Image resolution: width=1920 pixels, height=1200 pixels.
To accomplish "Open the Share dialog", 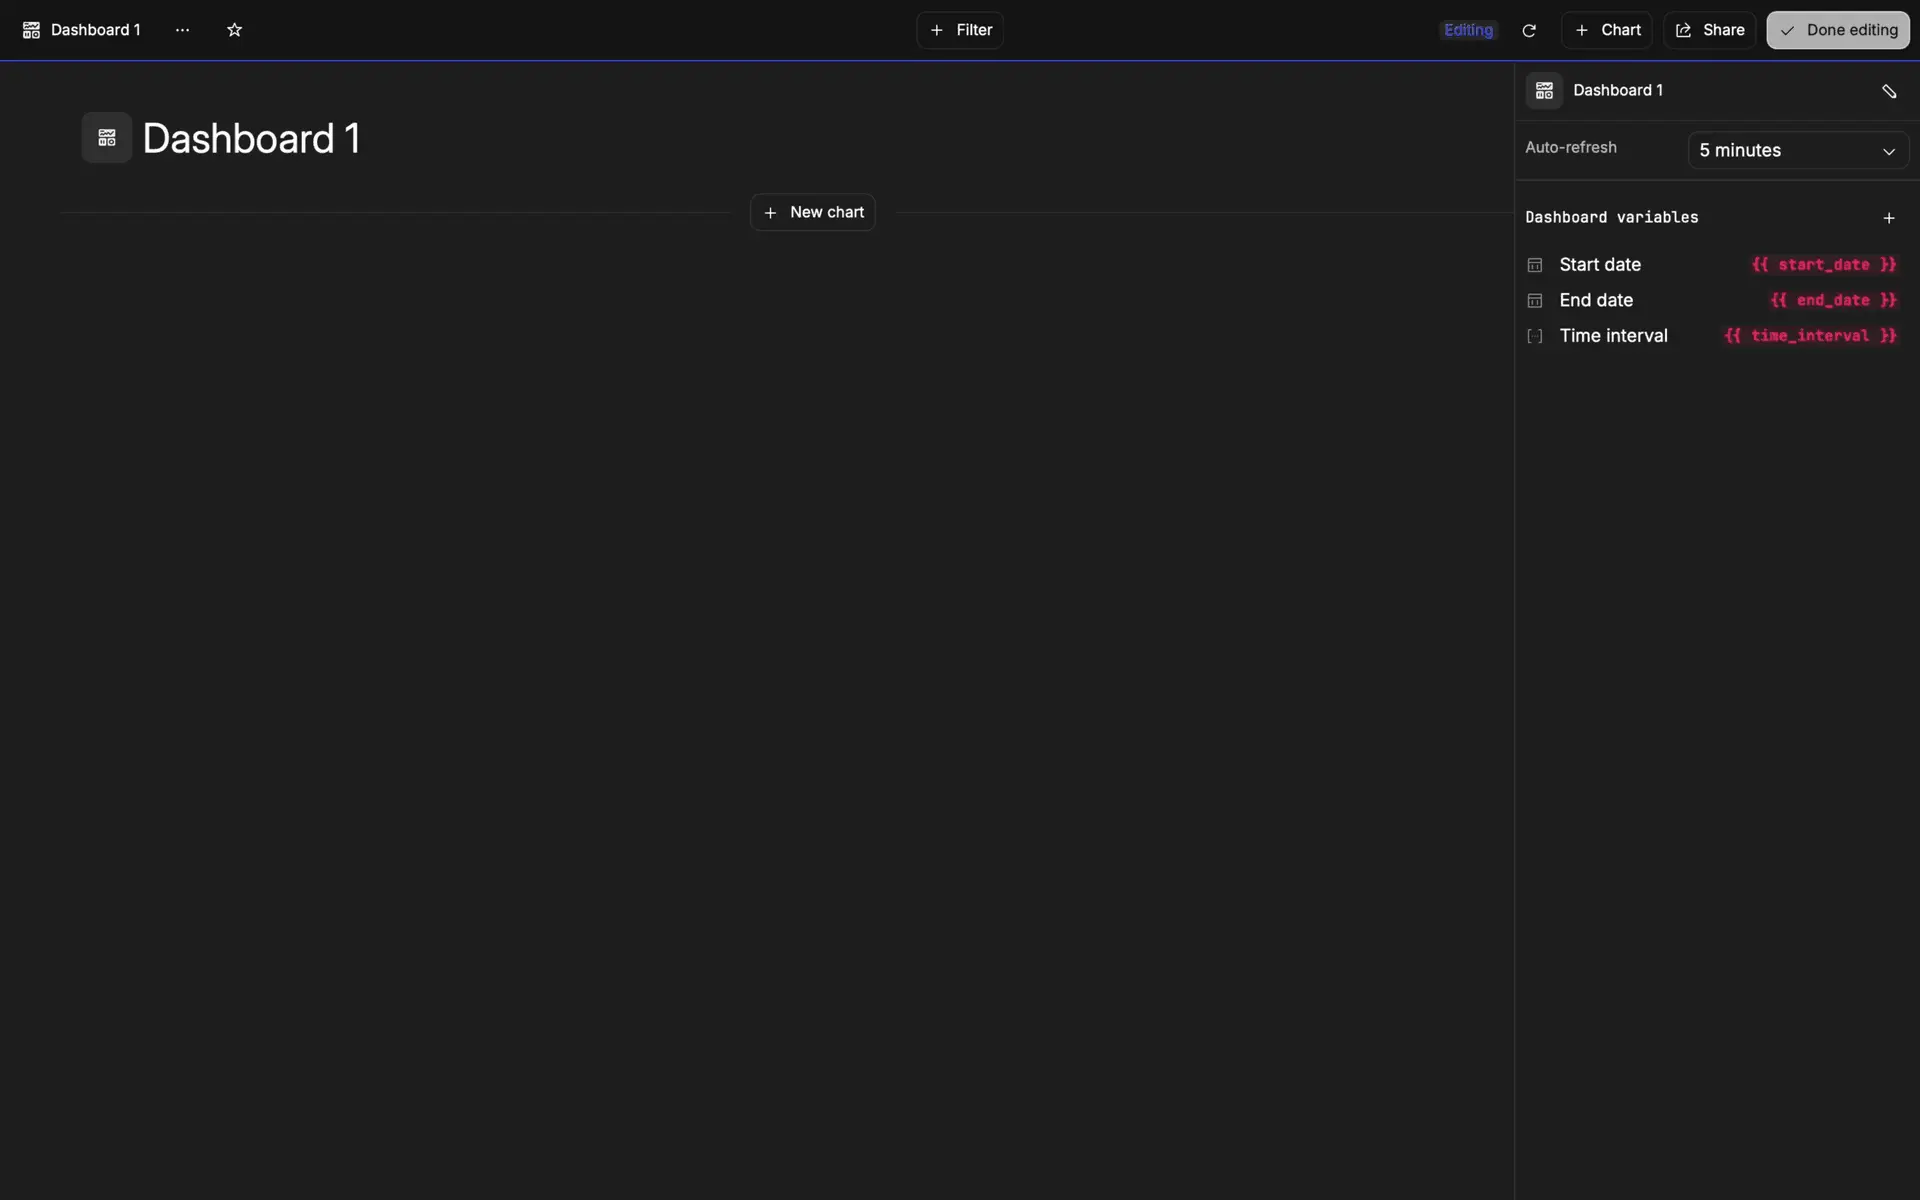I will click(1709, 30).
